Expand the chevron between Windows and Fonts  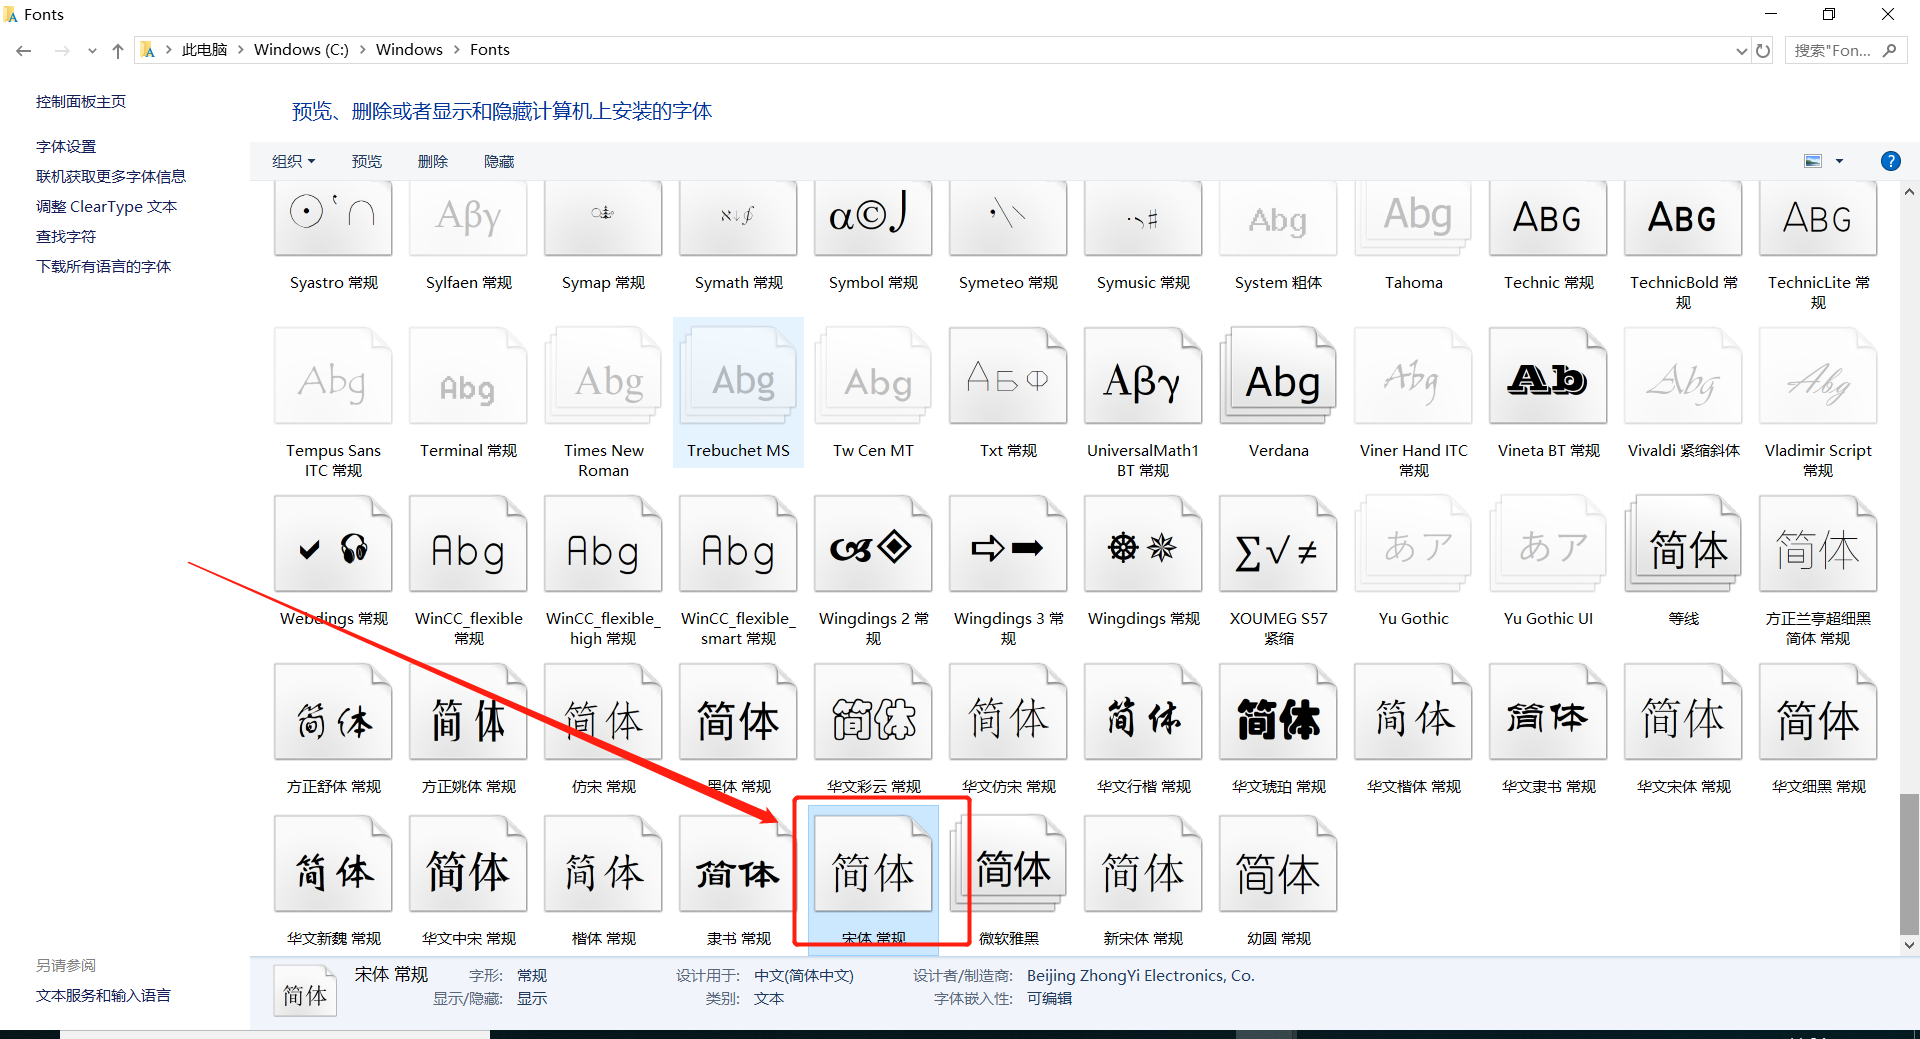coord(456,50)
